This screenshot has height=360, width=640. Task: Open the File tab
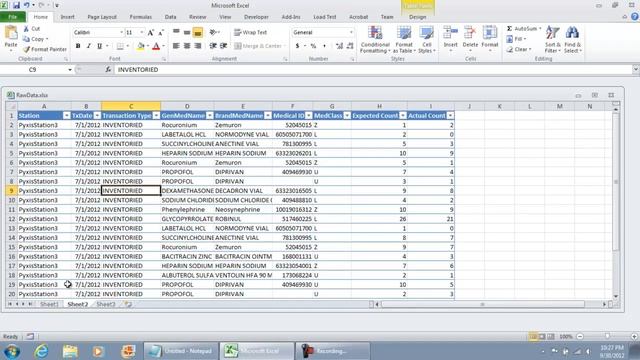pos(13,17)
